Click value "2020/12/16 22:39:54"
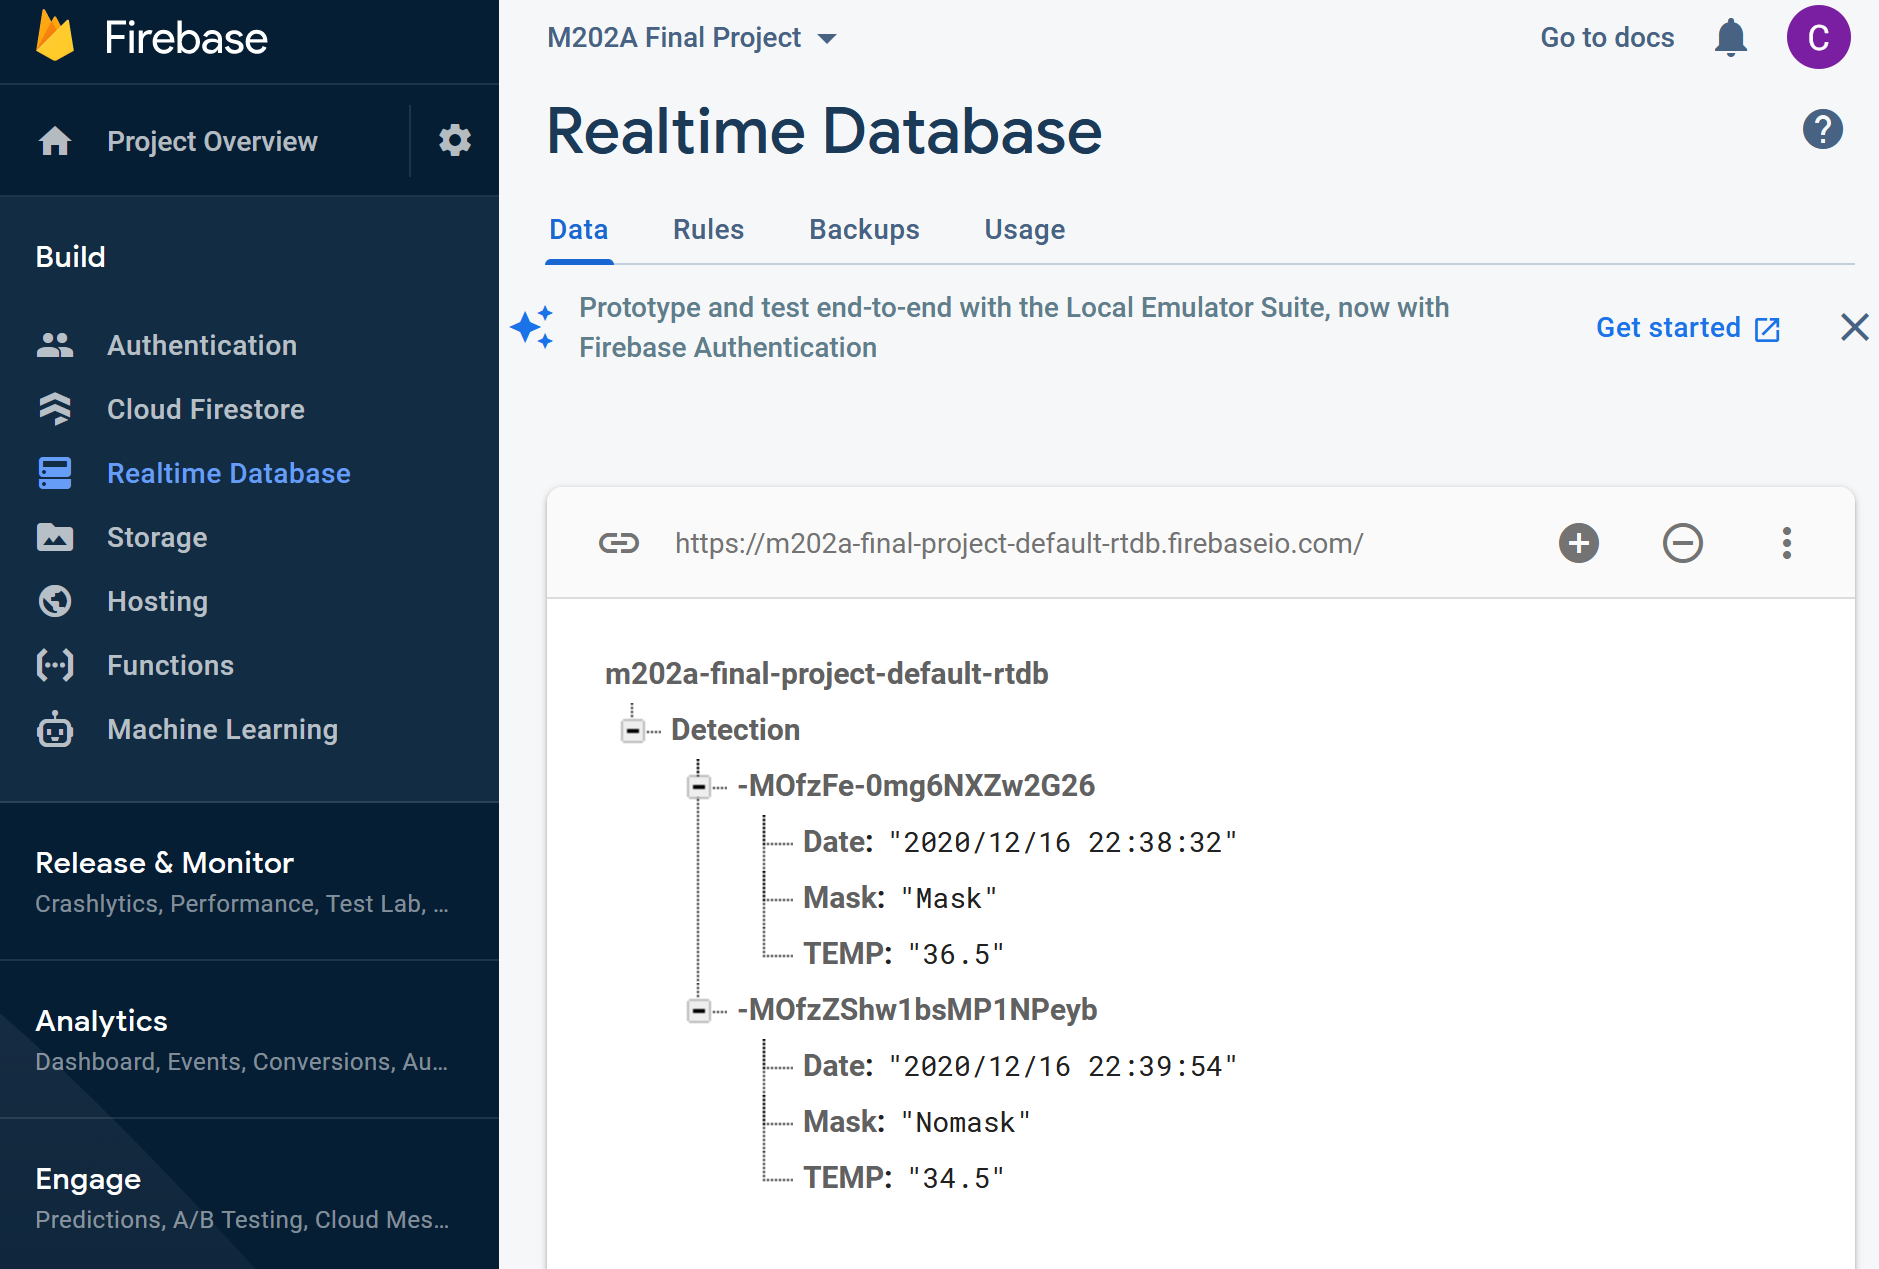 [1063, 1067]
